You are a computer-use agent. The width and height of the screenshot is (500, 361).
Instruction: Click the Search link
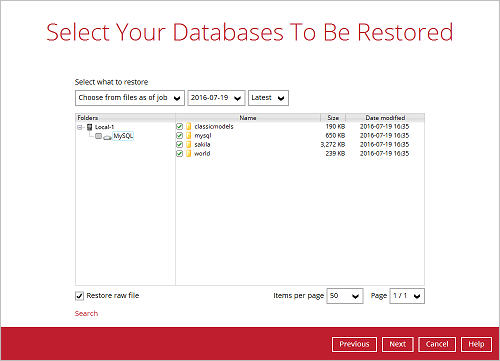(x=86, y=313)
